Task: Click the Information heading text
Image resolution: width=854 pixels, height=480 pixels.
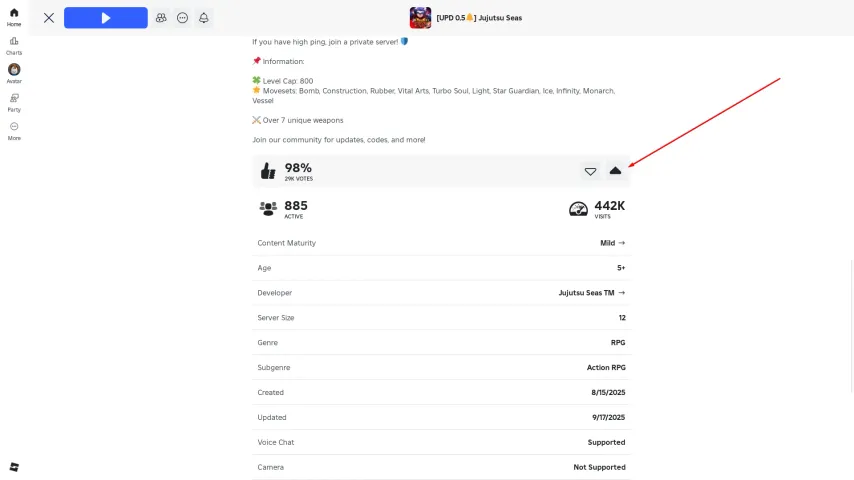Action: (x=283, y=62)
